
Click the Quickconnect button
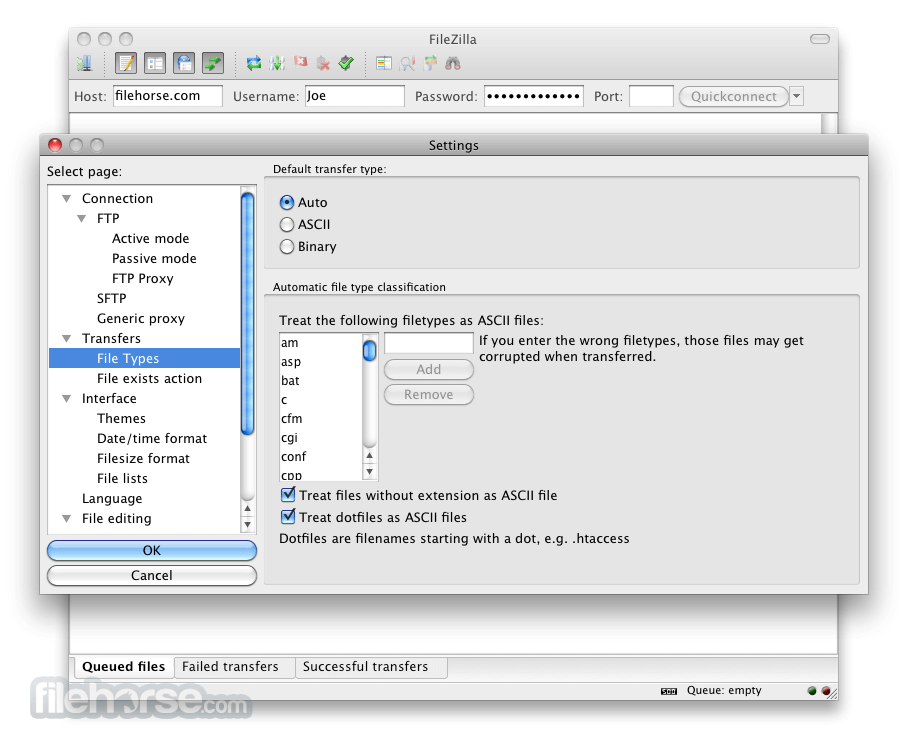coord(734,96)
